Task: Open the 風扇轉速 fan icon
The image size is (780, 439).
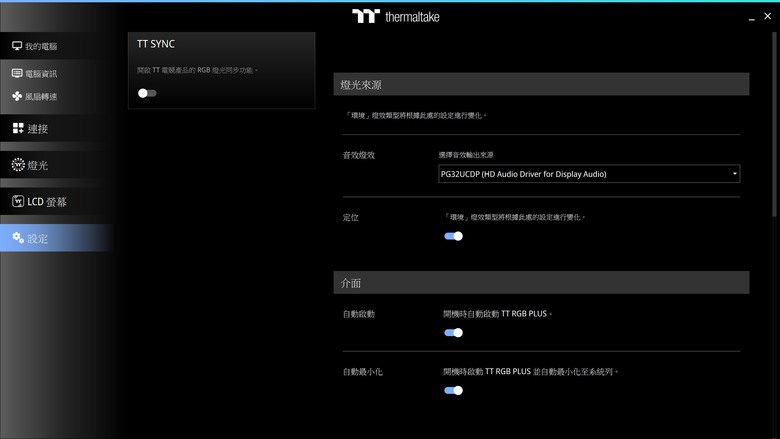Action: (x=17, y=96)
